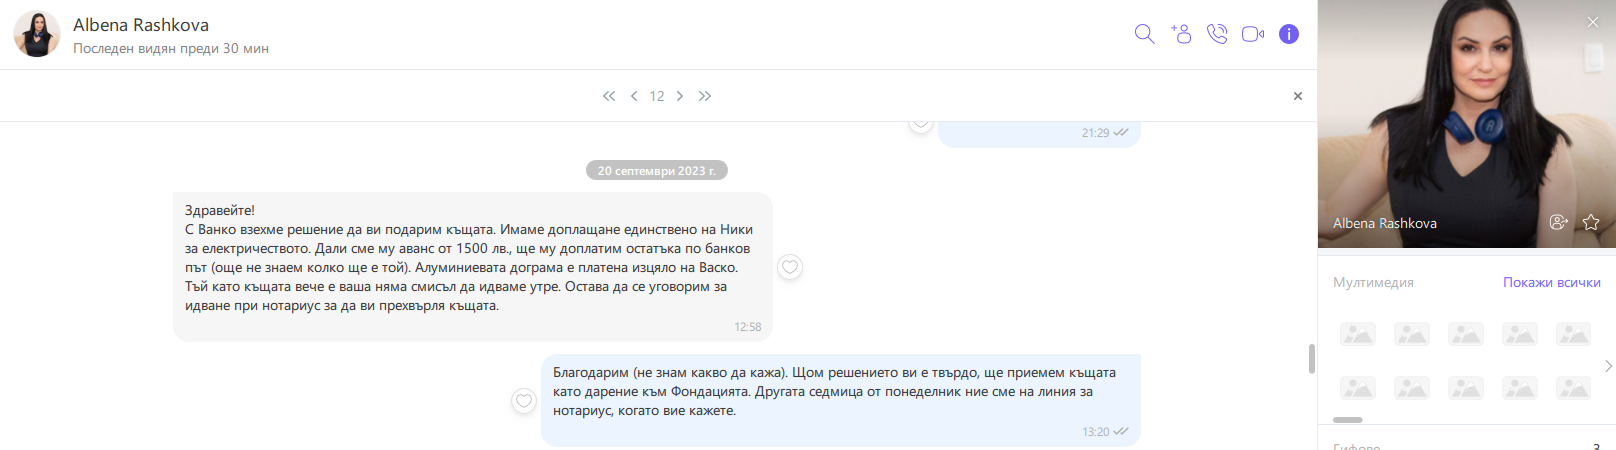Screen dimensions: 1616x450
Task: Like the reply sent at 13:20
Action: pos(524,401)
